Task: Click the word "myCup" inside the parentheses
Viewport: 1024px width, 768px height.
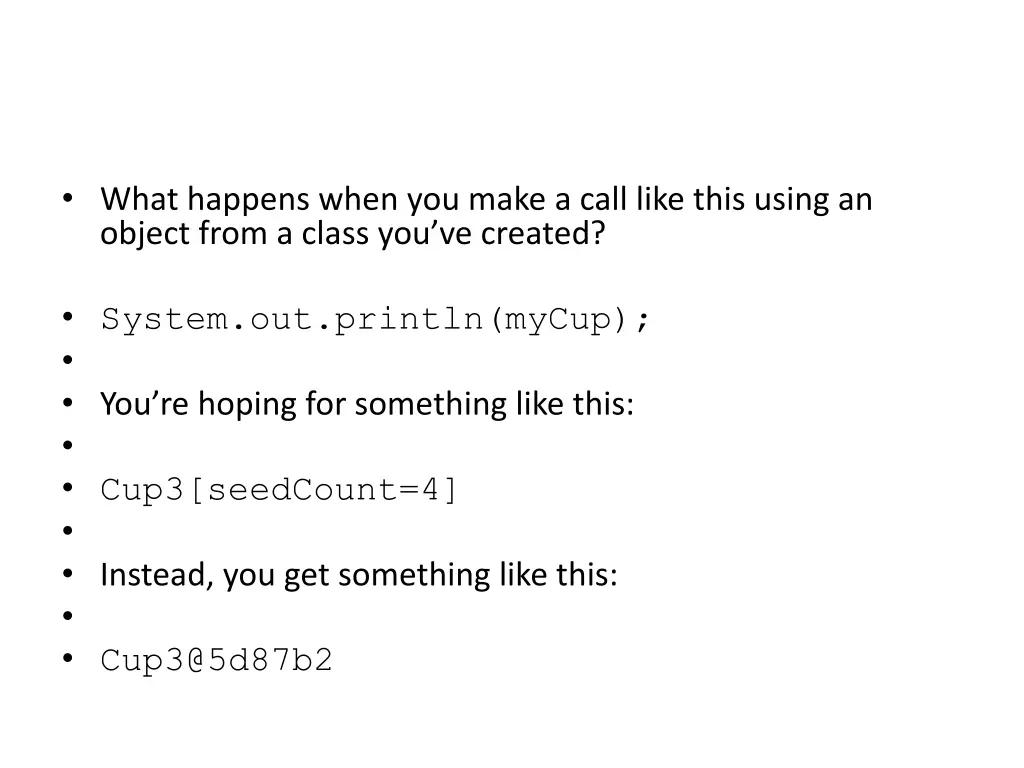Action: [x=558, y=320]
